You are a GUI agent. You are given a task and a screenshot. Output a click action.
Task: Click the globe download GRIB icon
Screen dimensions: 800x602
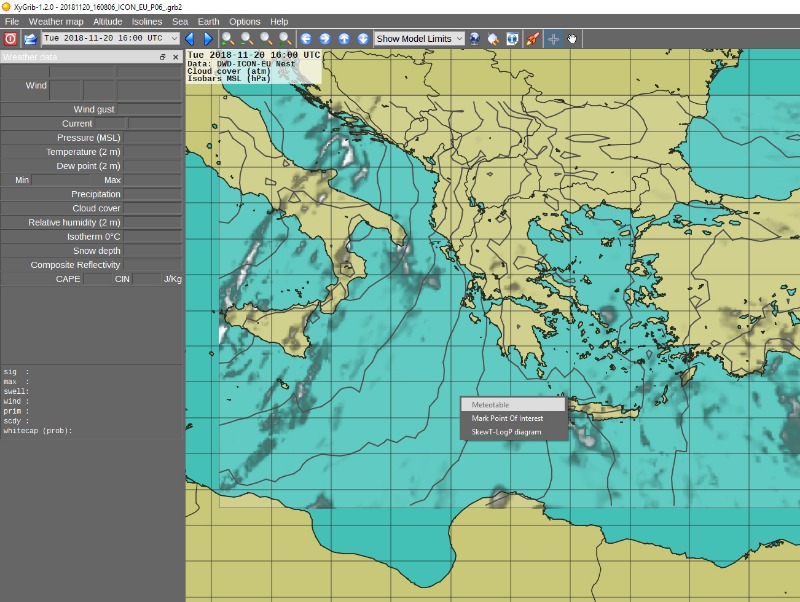[474, 39]
